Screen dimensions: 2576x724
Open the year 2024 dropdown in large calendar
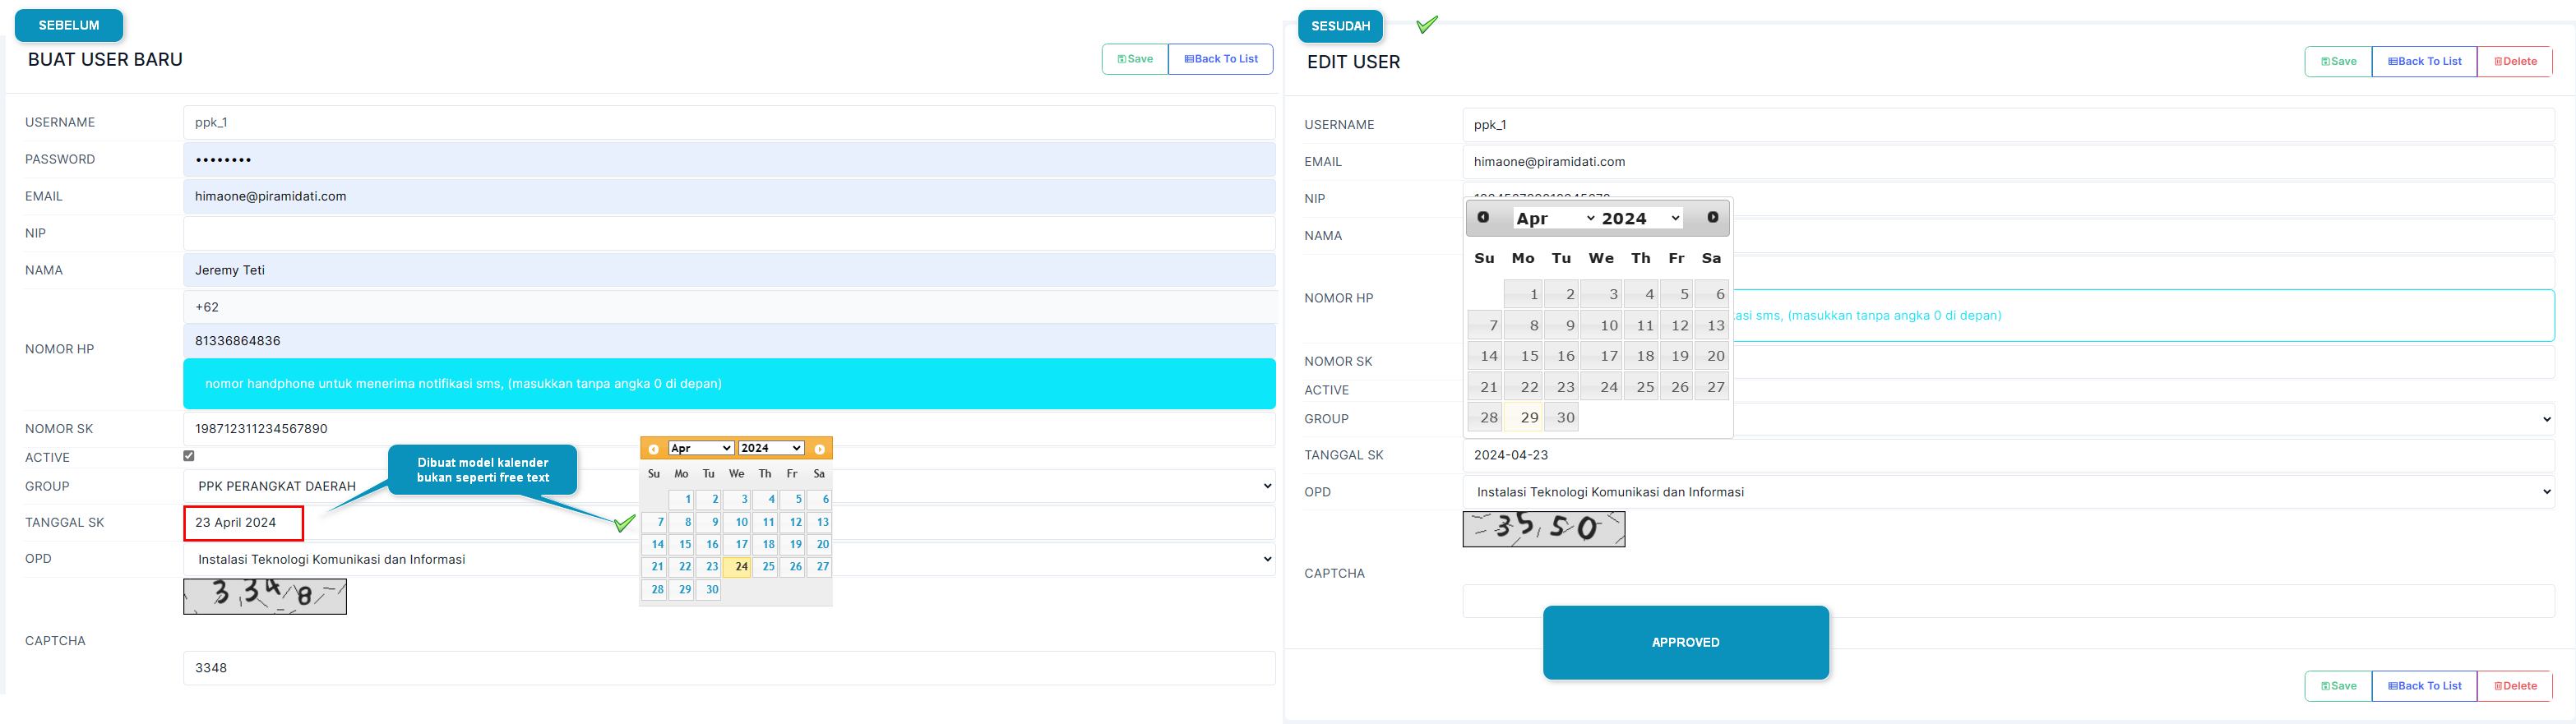click(x=1640, y=218)
